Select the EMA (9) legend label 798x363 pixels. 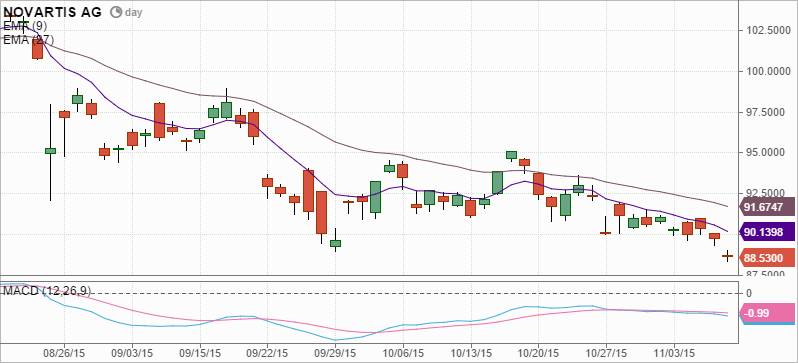point(26,25)
